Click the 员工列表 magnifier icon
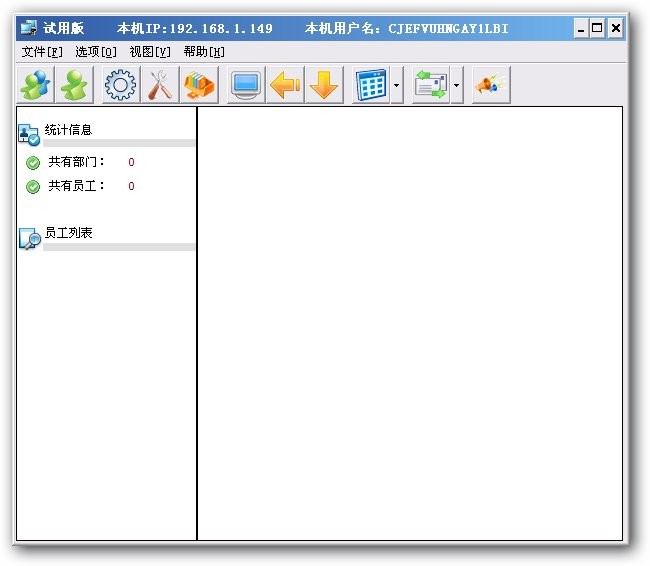Image resolution: width=650 pixels, height=566 pixels. [30, 238]
